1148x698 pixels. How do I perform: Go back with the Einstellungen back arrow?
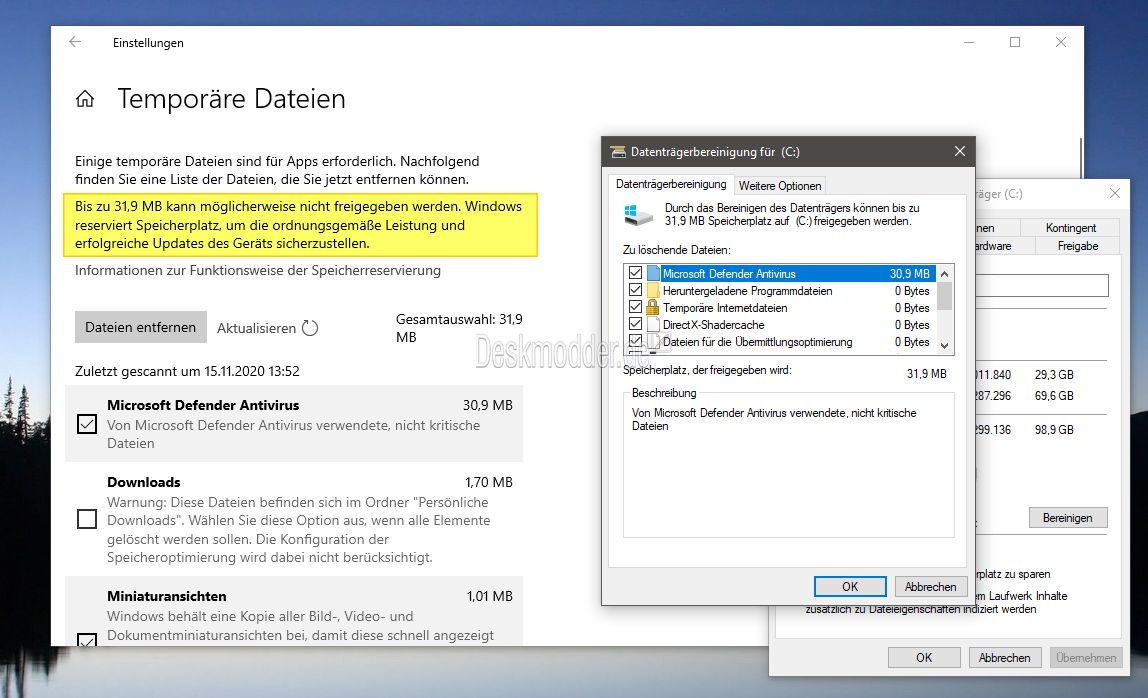75,42
